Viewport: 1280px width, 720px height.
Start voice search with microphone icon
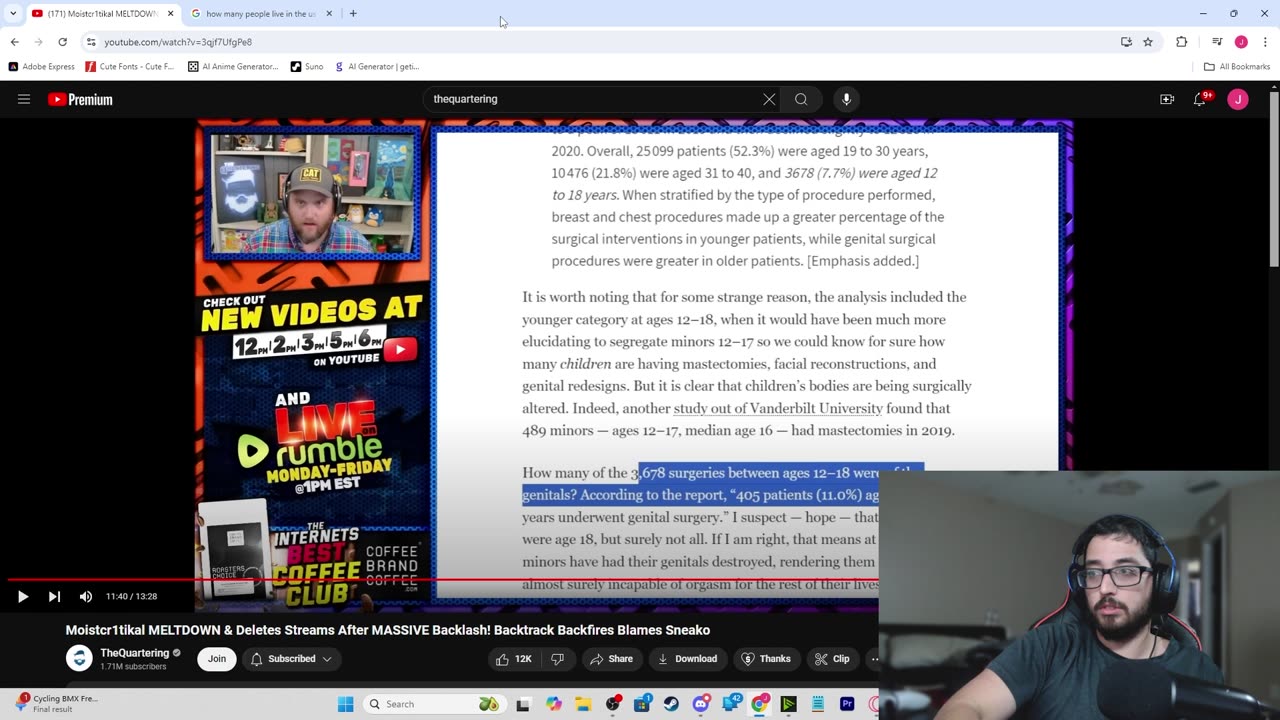point(846,99)
